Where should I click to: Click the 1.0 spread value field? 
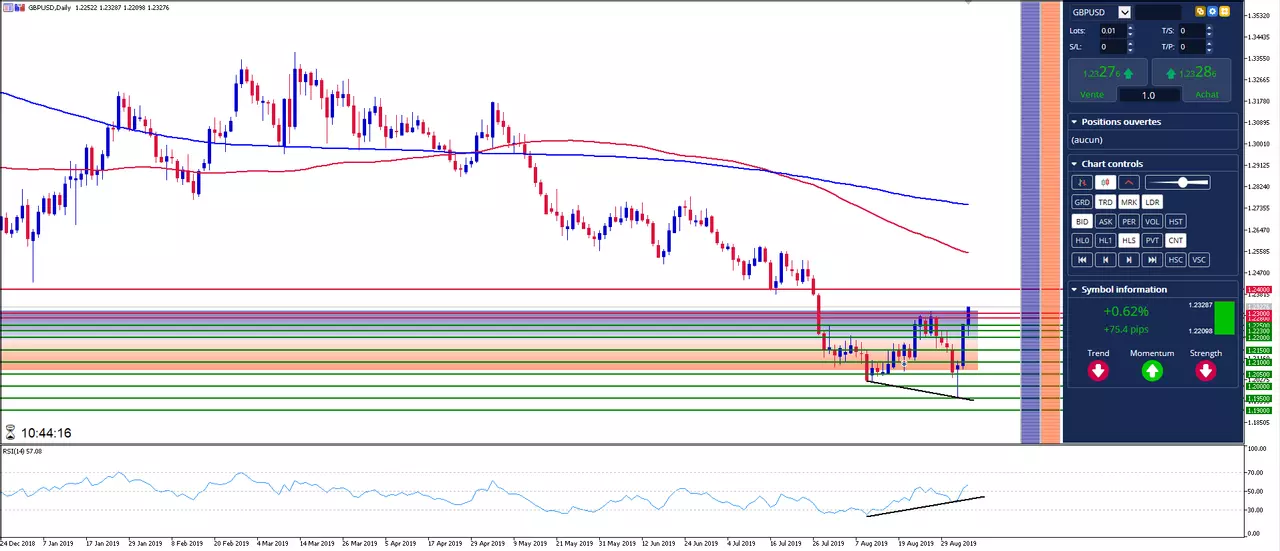tap(1149, 95)
